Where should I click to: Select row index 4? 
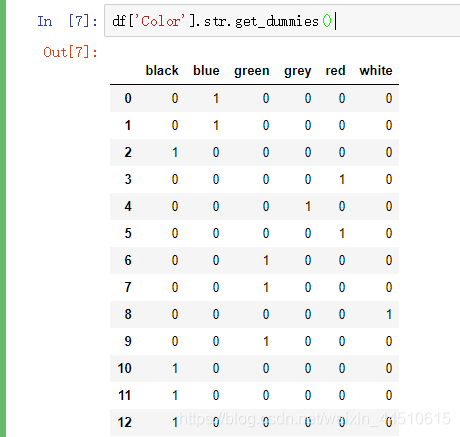click(x=128, y=206)
